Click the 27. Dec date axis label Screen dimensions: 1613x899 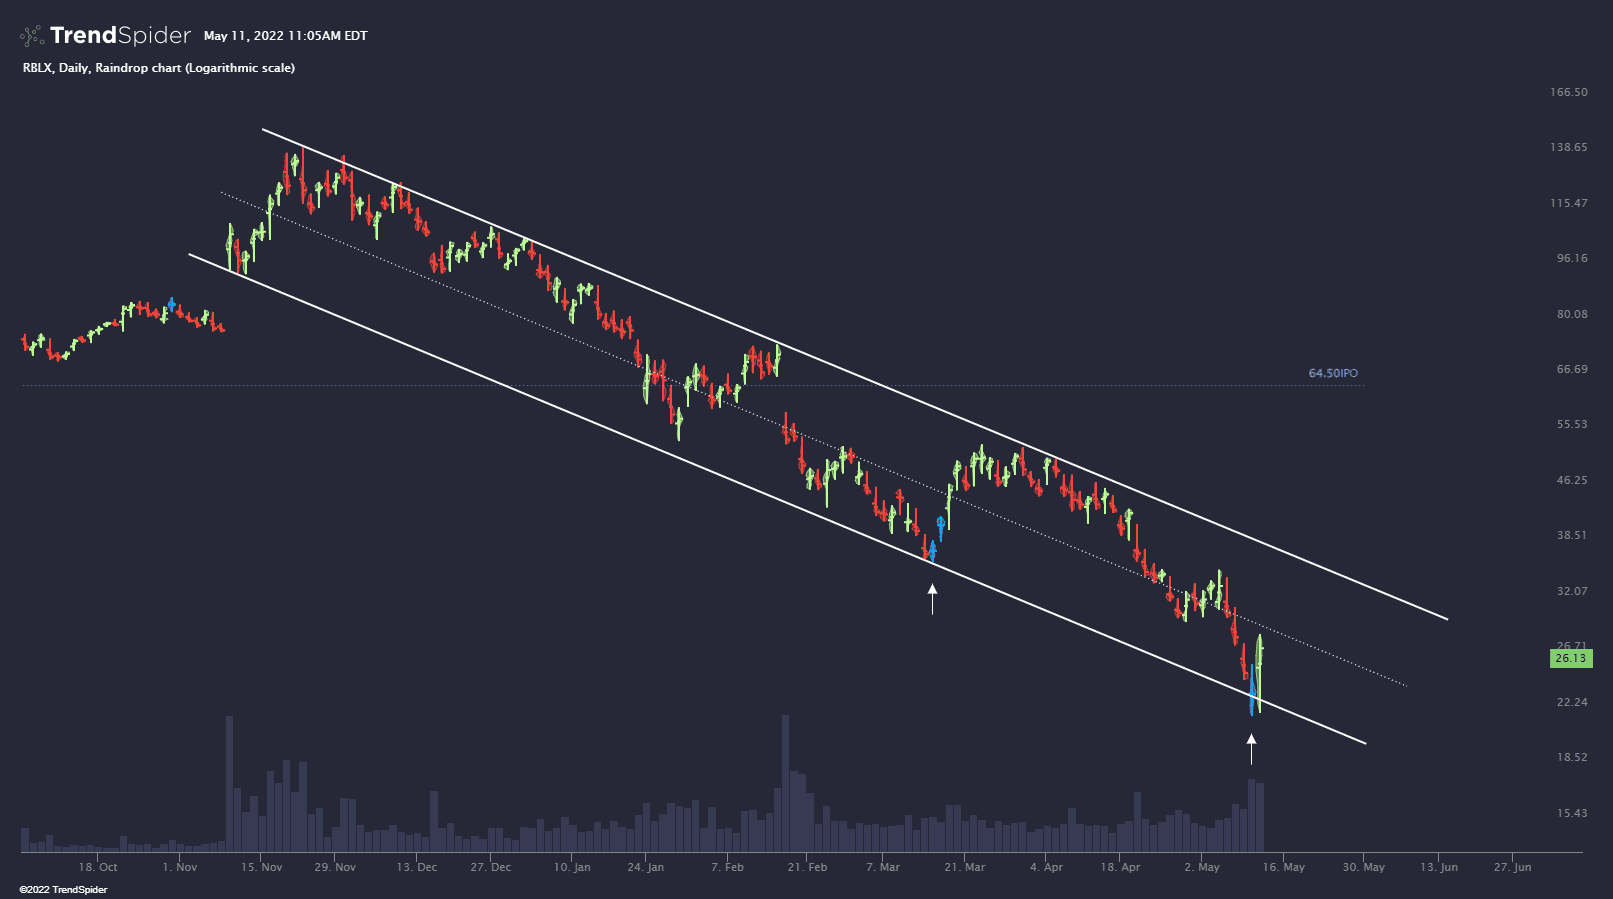tap(491, 867)
